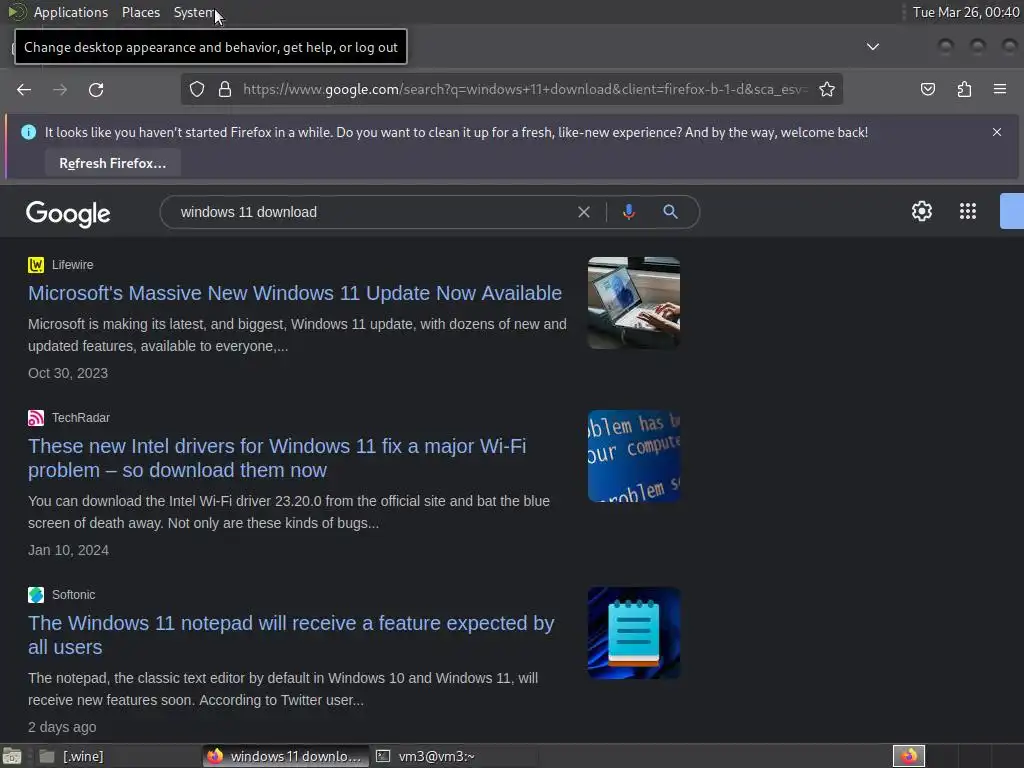Open the laptop thumbnail of Lifewire article
The height and width of the screenshot is (768, 1024).
coord(633,303)
